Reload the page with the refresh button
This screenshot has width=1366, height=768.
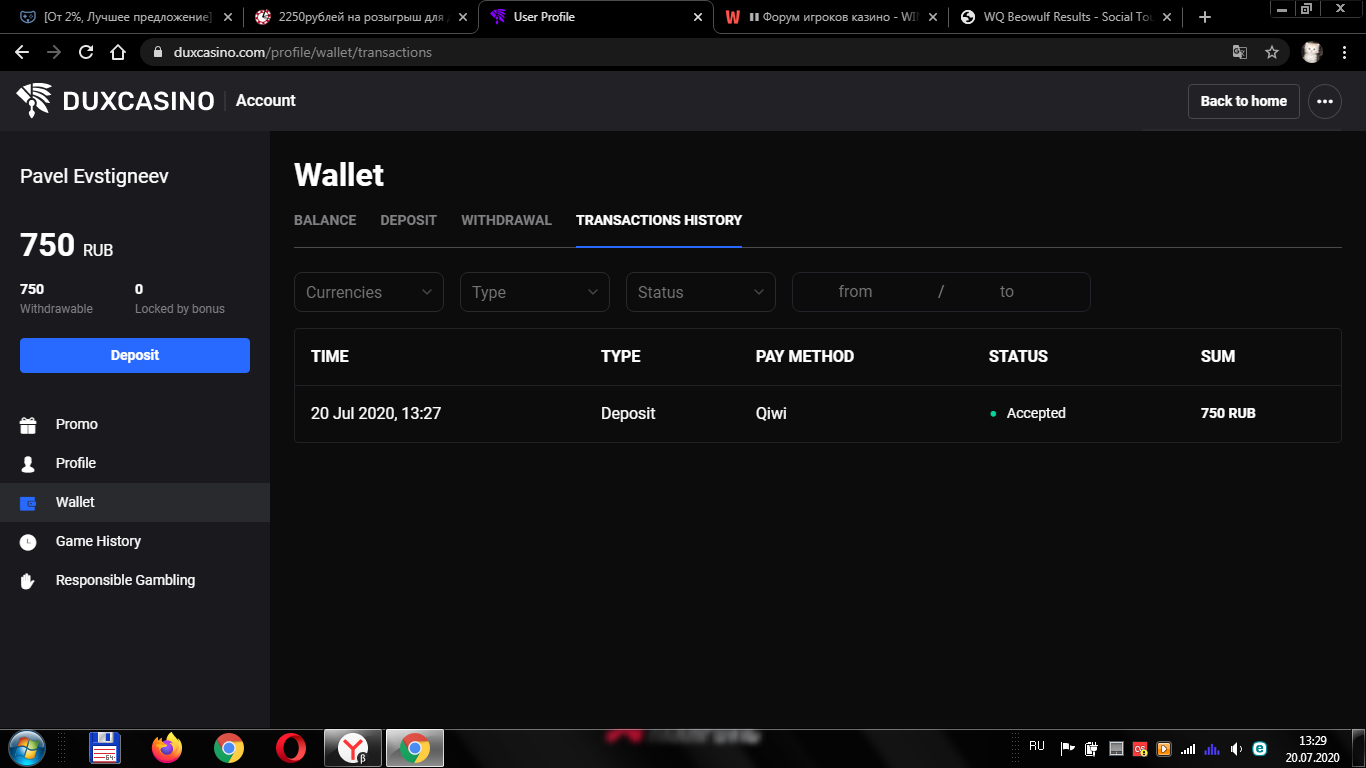pyautogui.click(x=86, y=52)
